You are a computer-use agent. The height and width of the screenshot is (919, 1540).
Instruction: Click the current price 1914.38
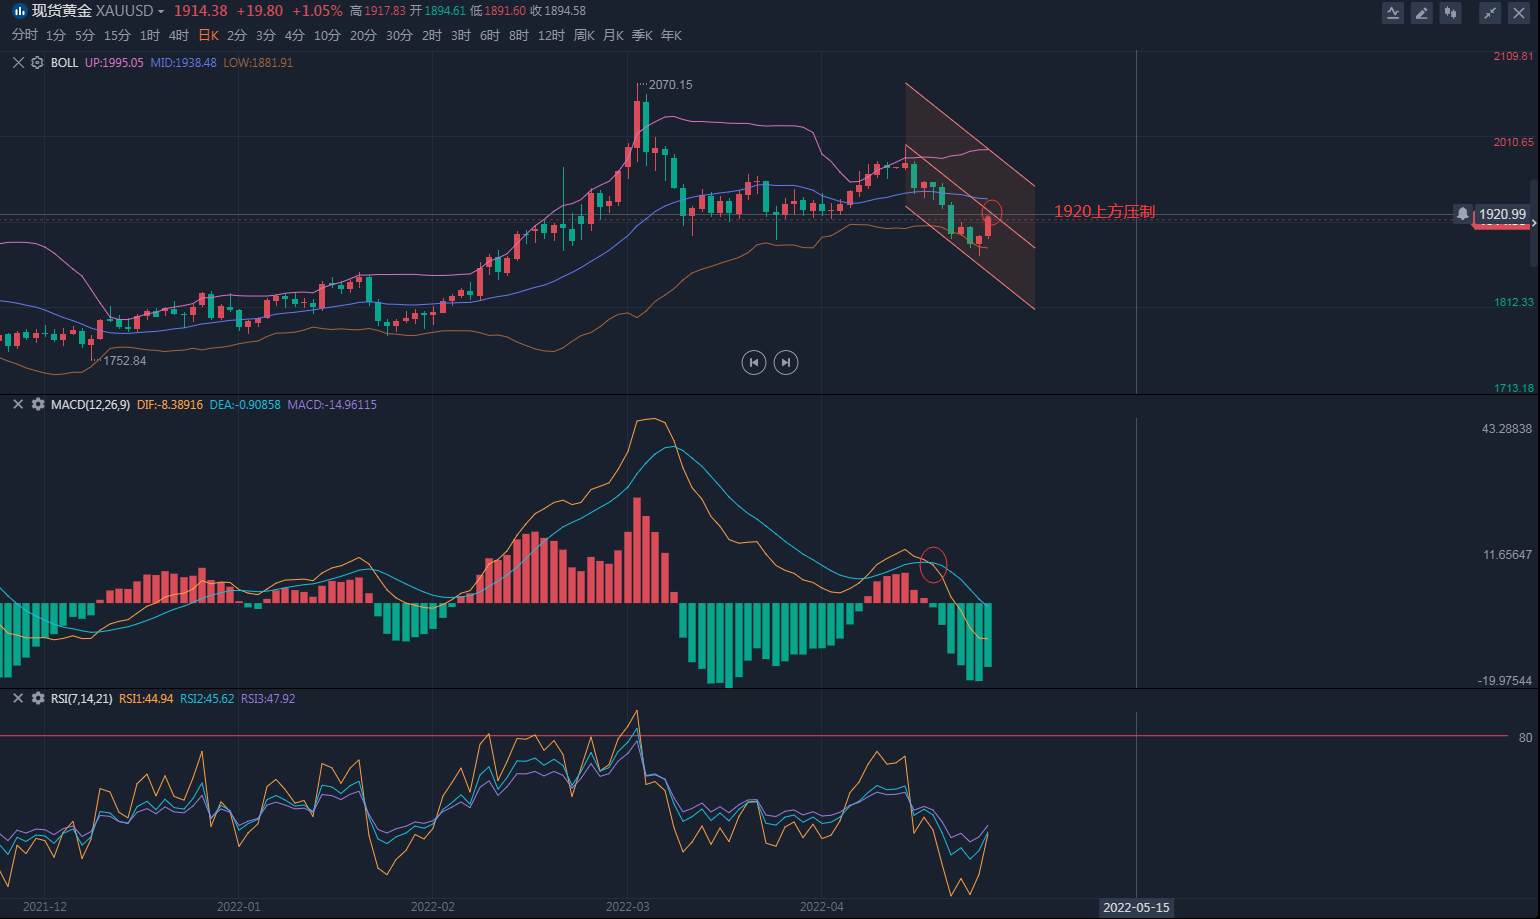pyautogui.click(x=200, y=11)
